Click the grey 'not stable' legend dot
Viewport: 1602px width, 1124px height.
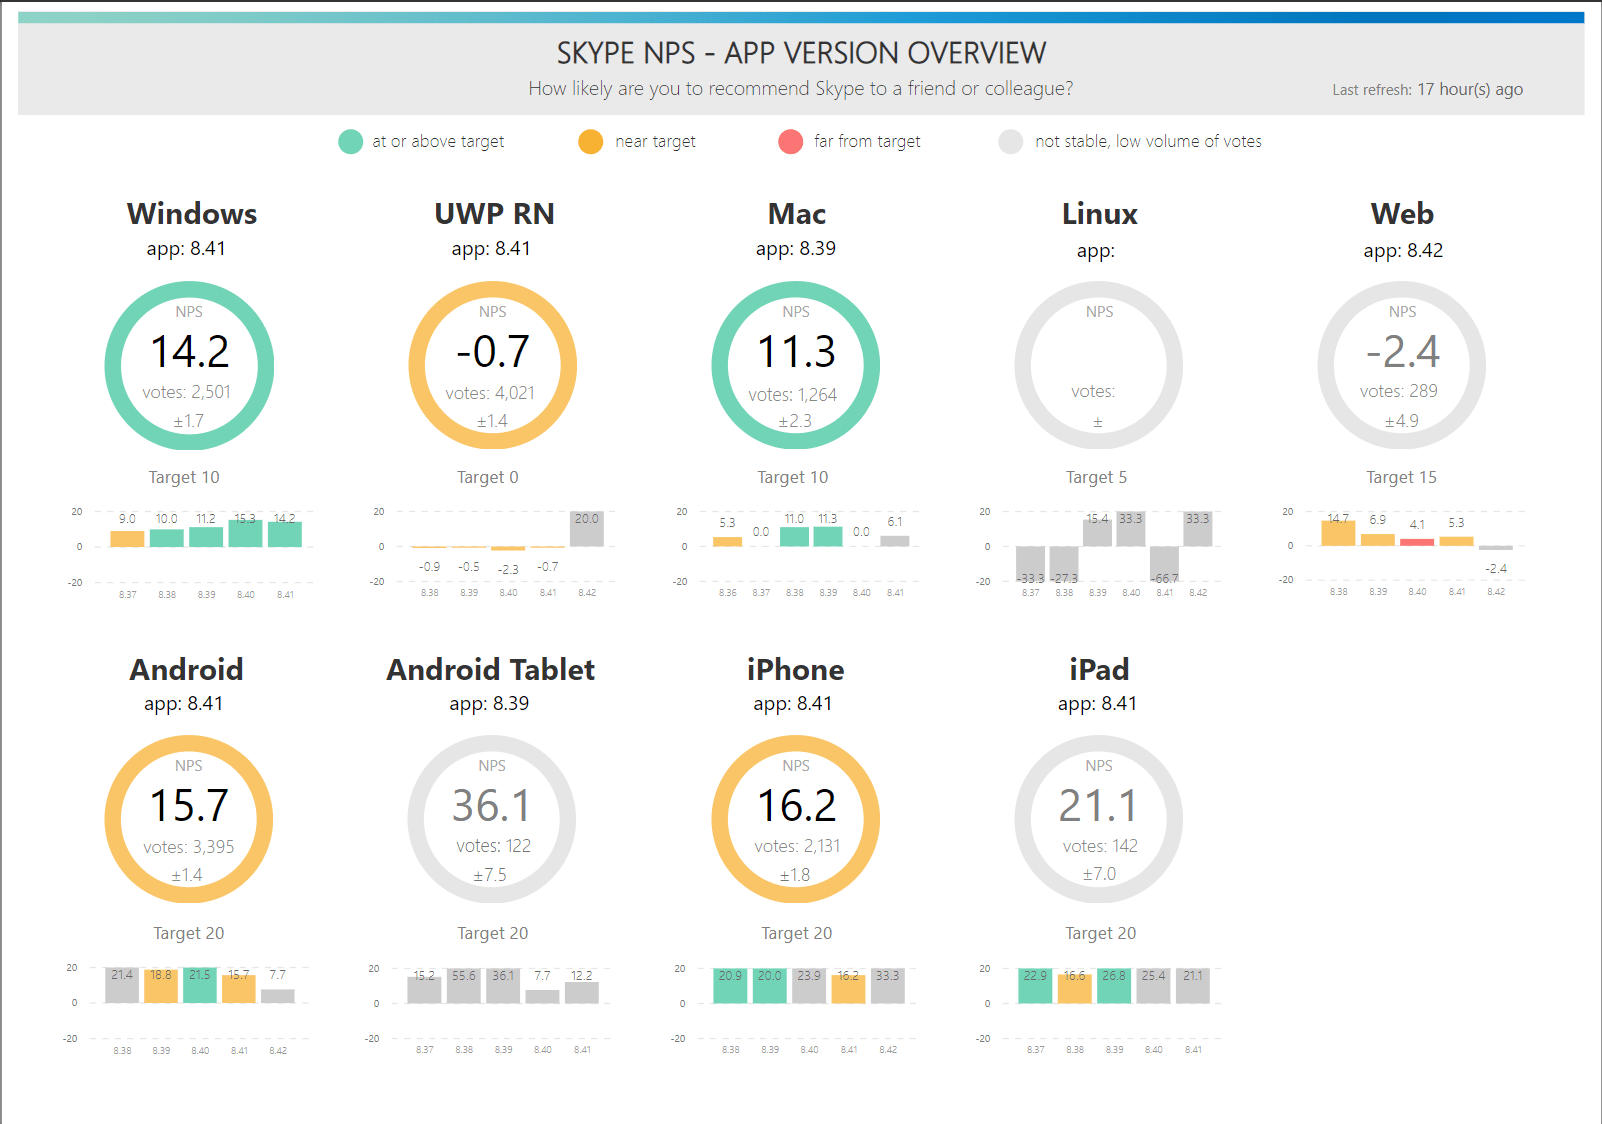coord(1011,142)
